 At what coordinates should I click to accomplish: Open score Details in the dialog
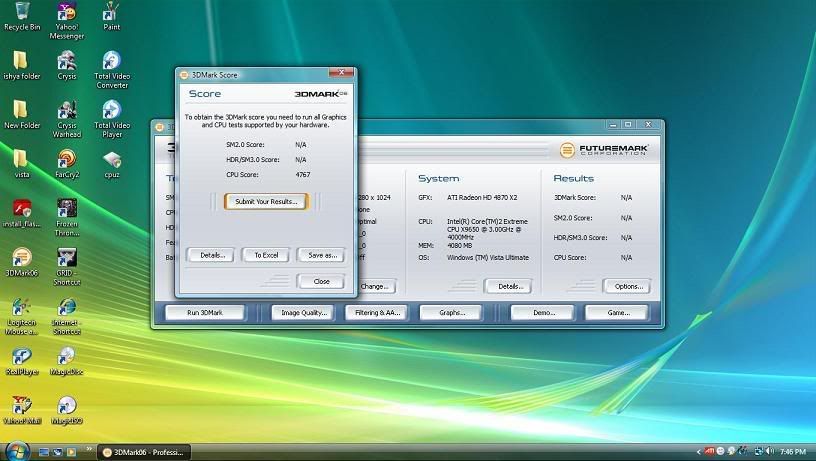pos(210,255)
